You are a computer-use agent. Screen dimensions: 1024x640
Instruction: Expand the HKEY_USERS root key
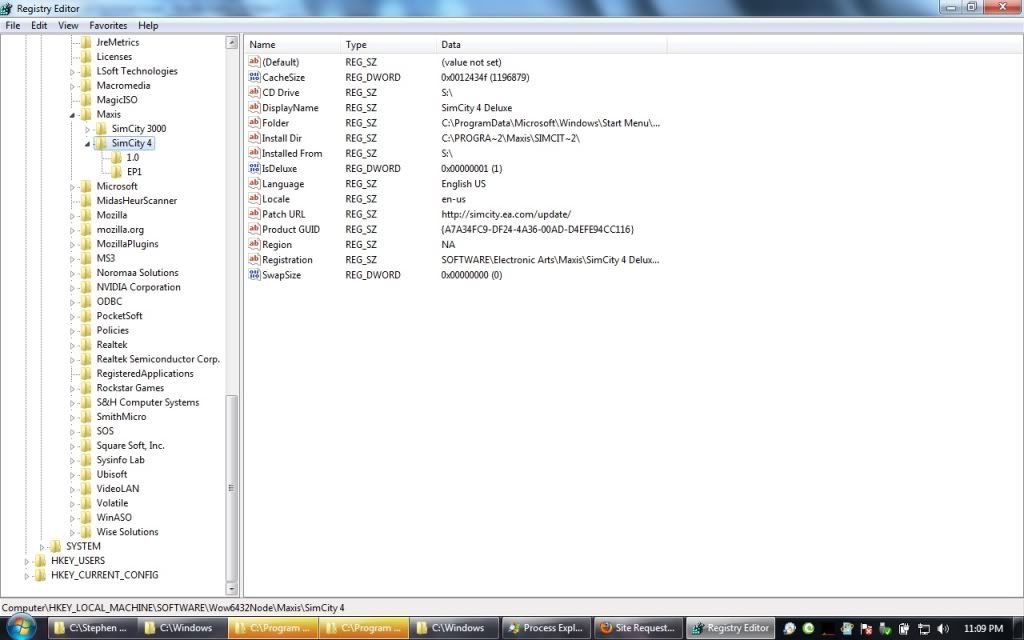pyautogui.click(x=27, y=561)
